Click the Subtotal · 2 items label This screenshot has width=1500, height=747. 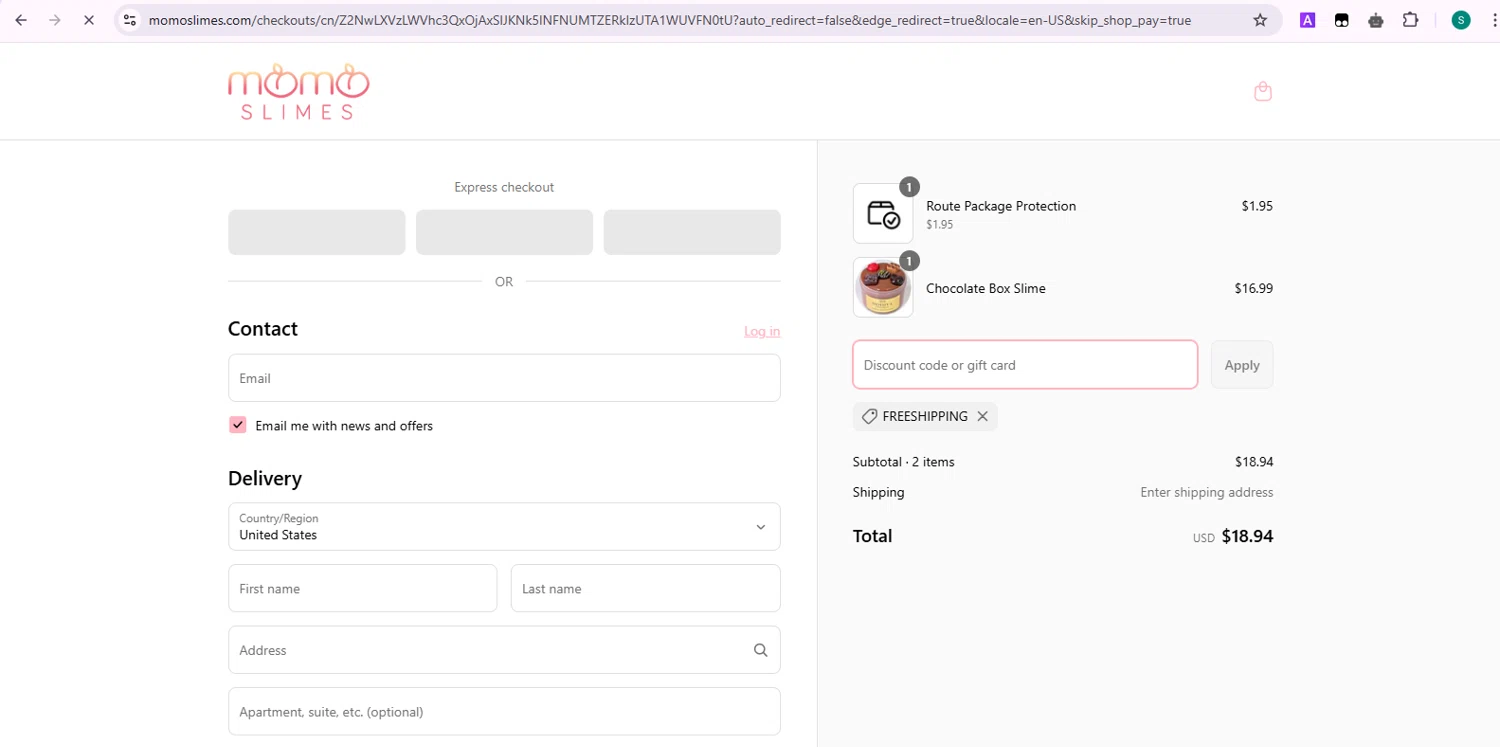(x=904, y=462)
